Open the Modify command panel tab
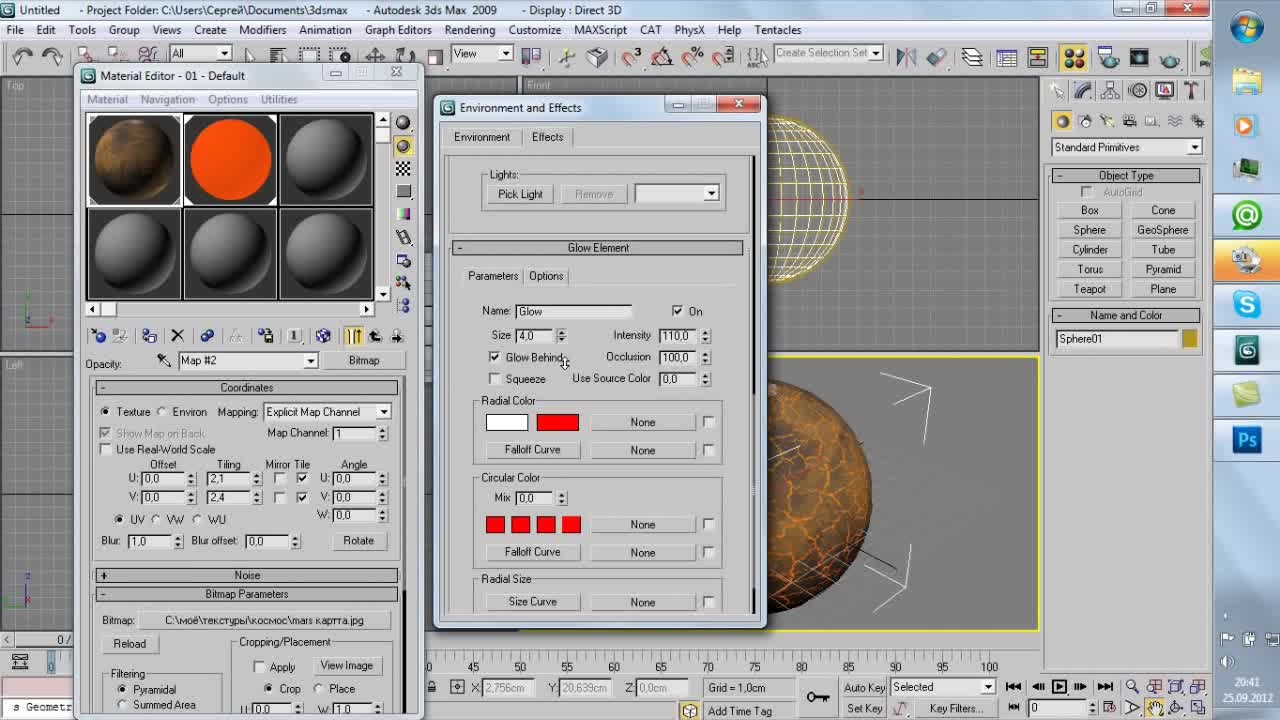Screen dimensions: 1280x720 click(x=1085, y=91)
